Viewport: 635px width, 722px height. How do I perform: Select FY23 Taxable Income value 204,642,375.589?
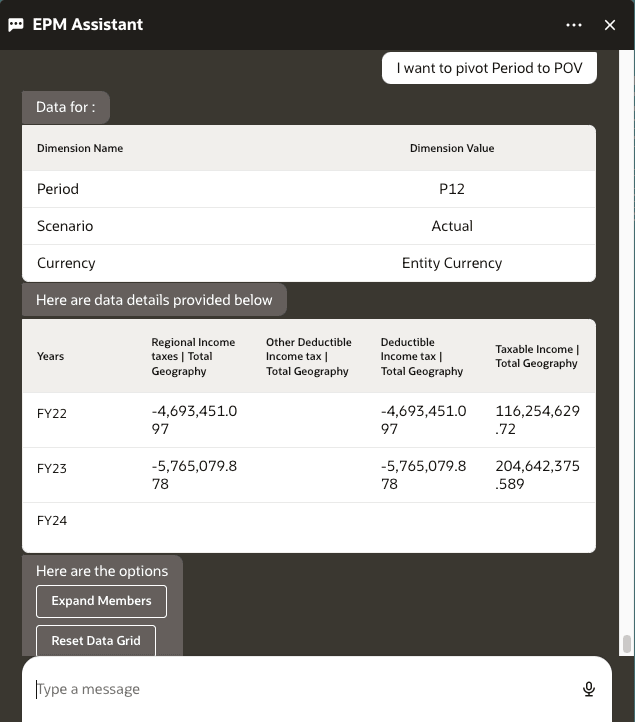[x=537, y=475]
